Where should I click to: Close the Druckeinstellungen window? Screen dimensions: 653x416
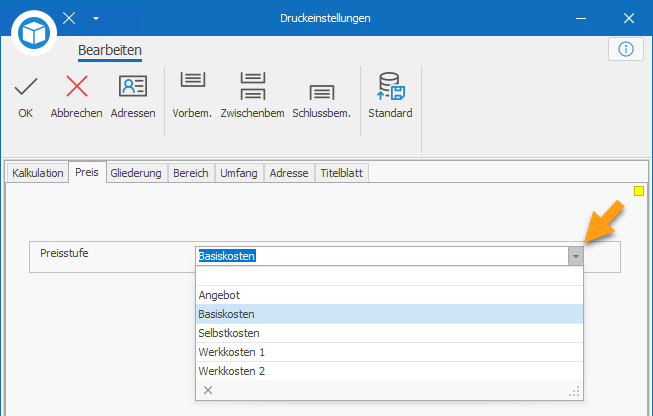pos(629,18)
